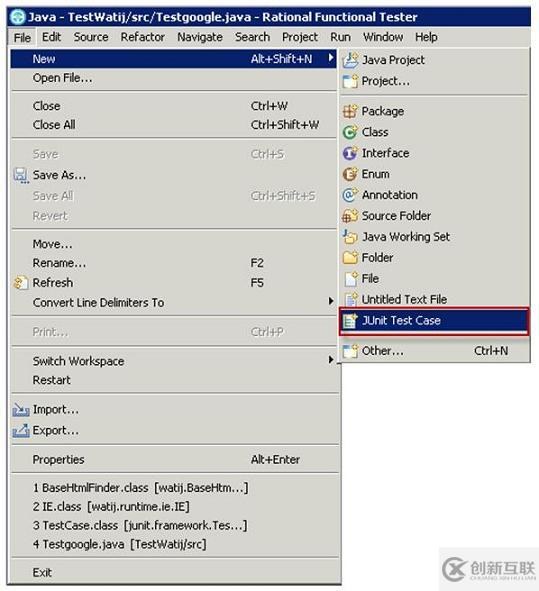Choose the Source Folder icon
The image size is (539, 591).
[350, 216]
